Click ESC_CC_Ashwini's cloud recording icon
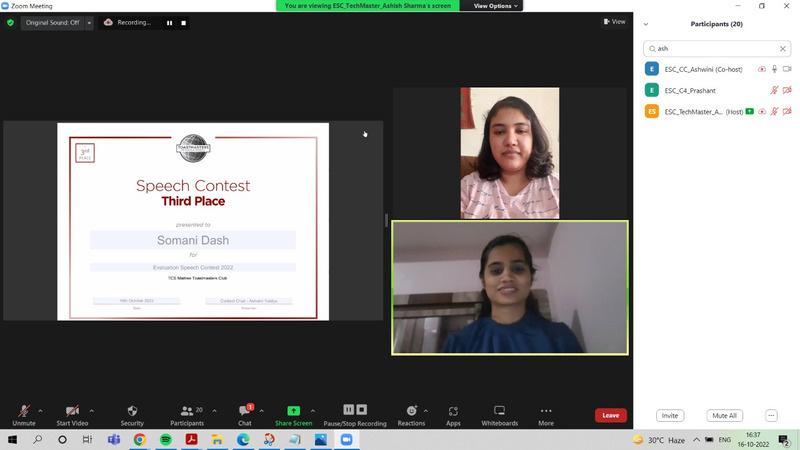The height and width of the screenshot is (450, 800). (x=762, y=69)
